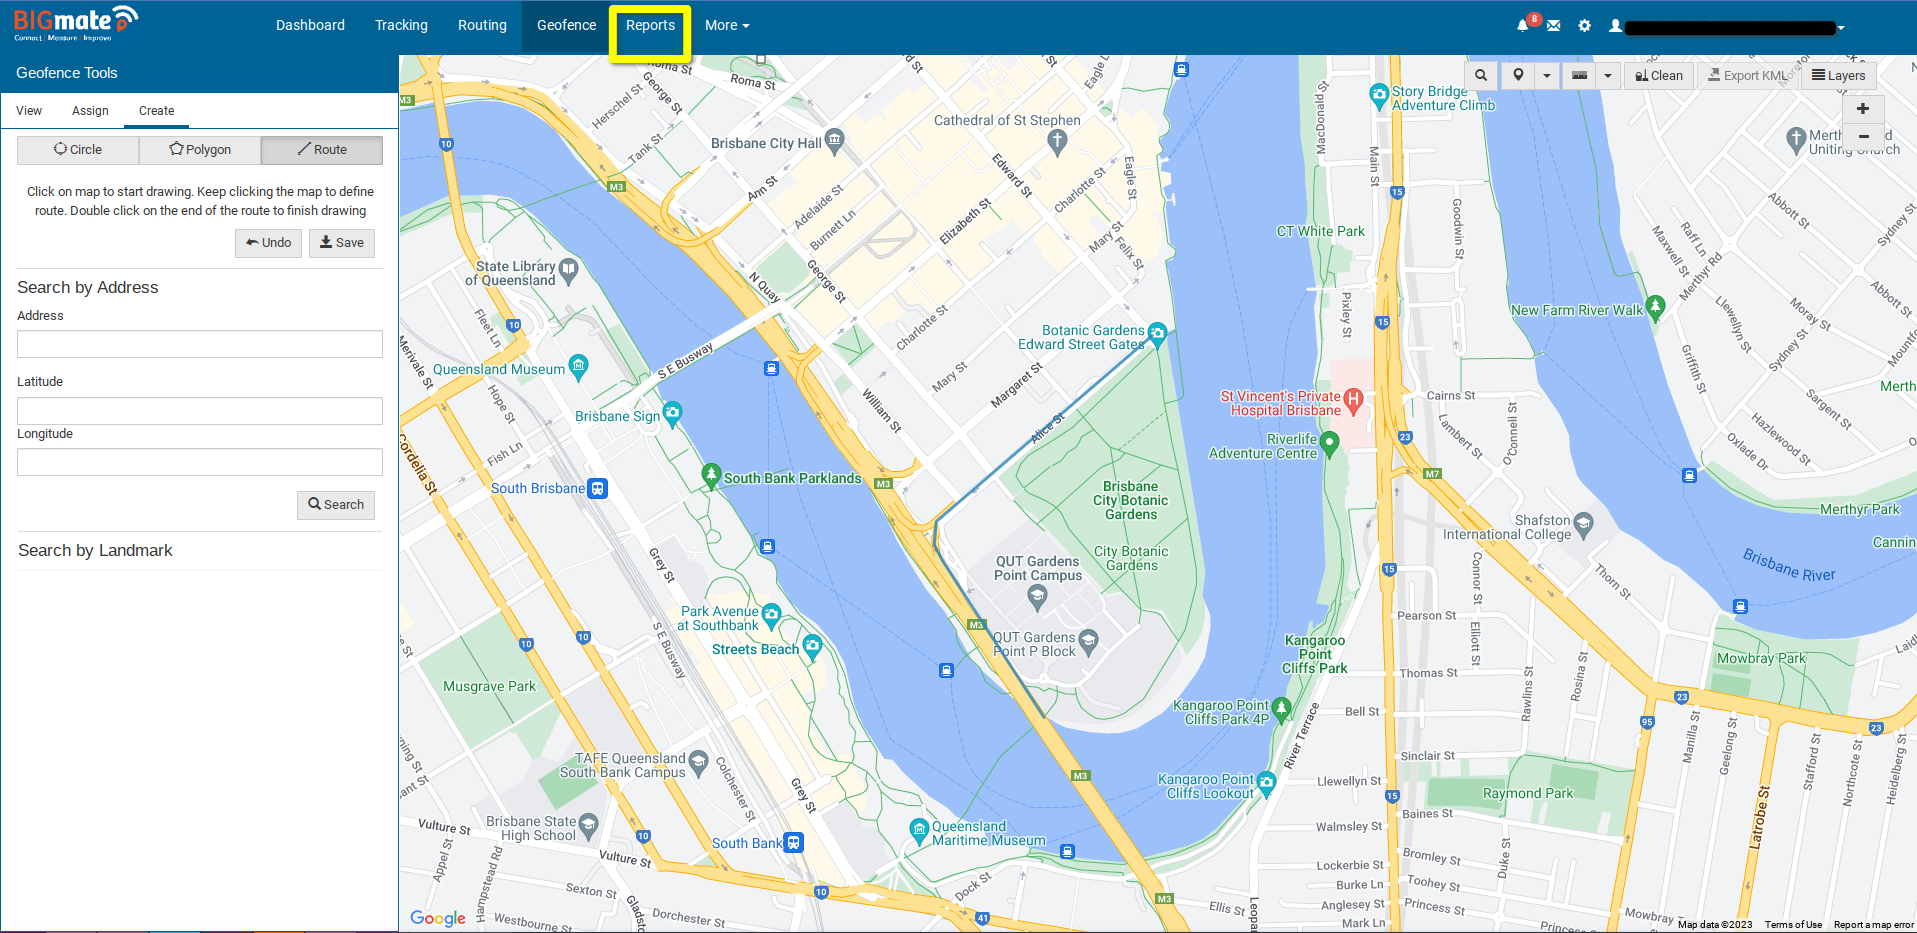The image size is (1917, 933).
Task: Open the ruler tool dropdown arrow
Action: (1608, 75)
